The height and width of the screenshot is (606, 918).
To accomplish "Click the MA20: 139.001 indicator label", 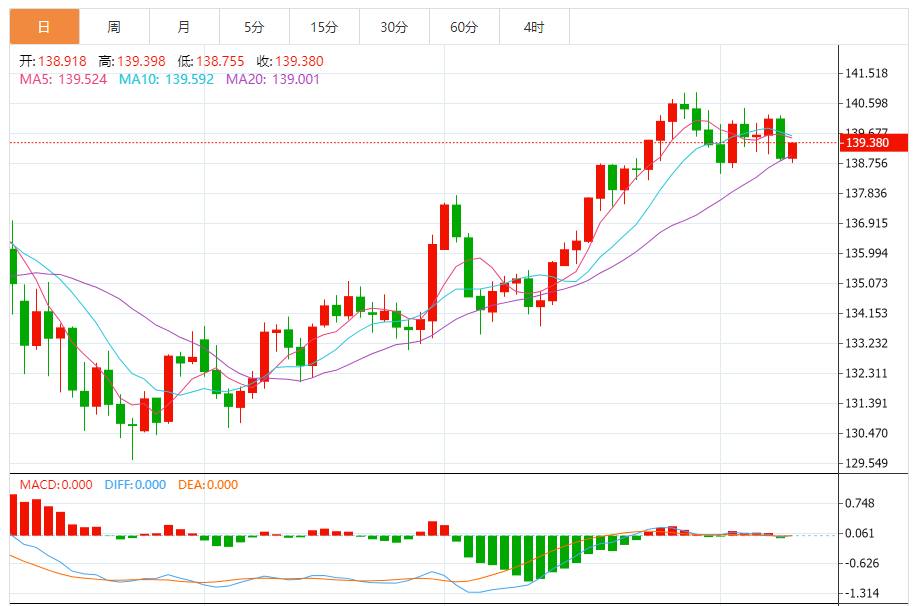I will coord(273,79).
